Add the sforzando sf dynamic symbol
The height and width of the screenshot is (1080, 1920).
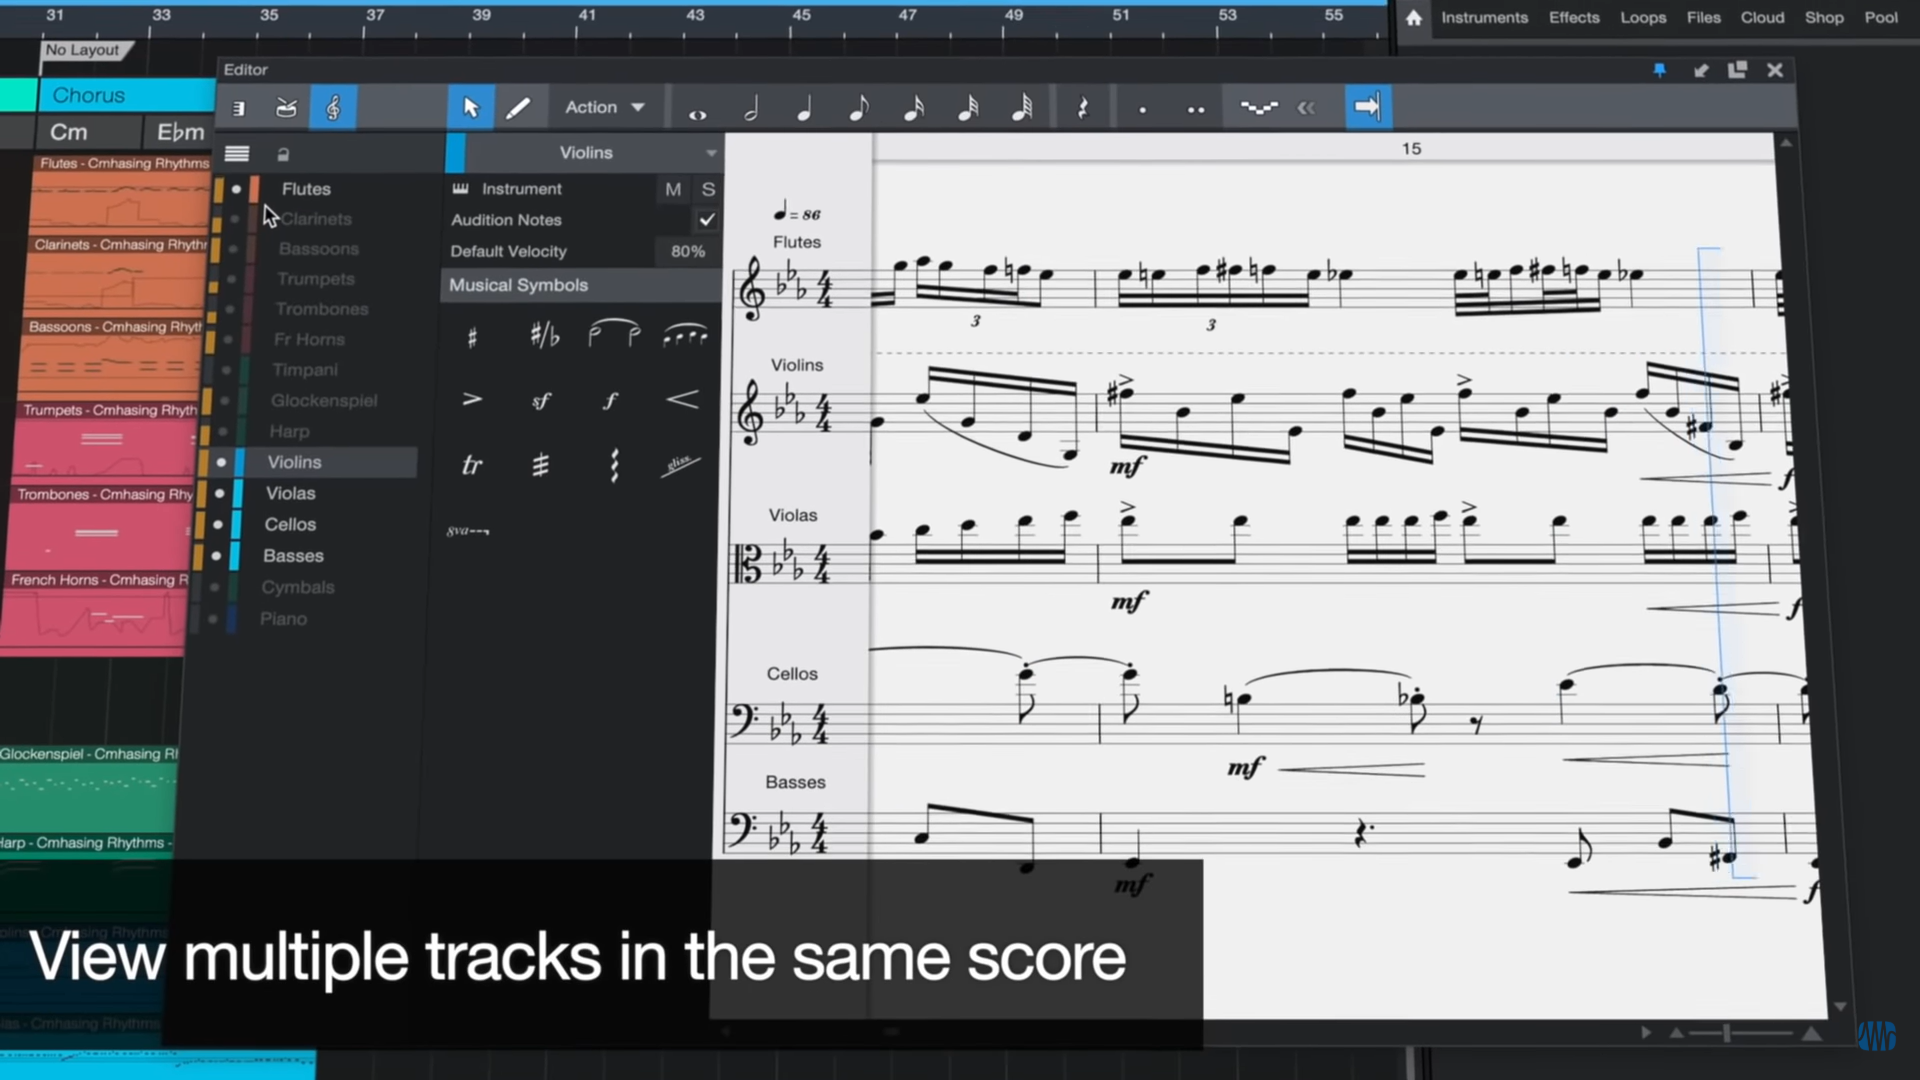pos(541,401)
